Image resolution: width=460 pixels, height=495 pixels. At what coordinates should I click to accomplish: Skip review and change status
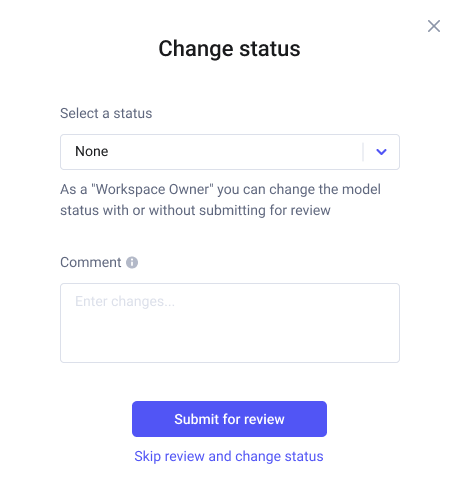(x=229, y=456)
